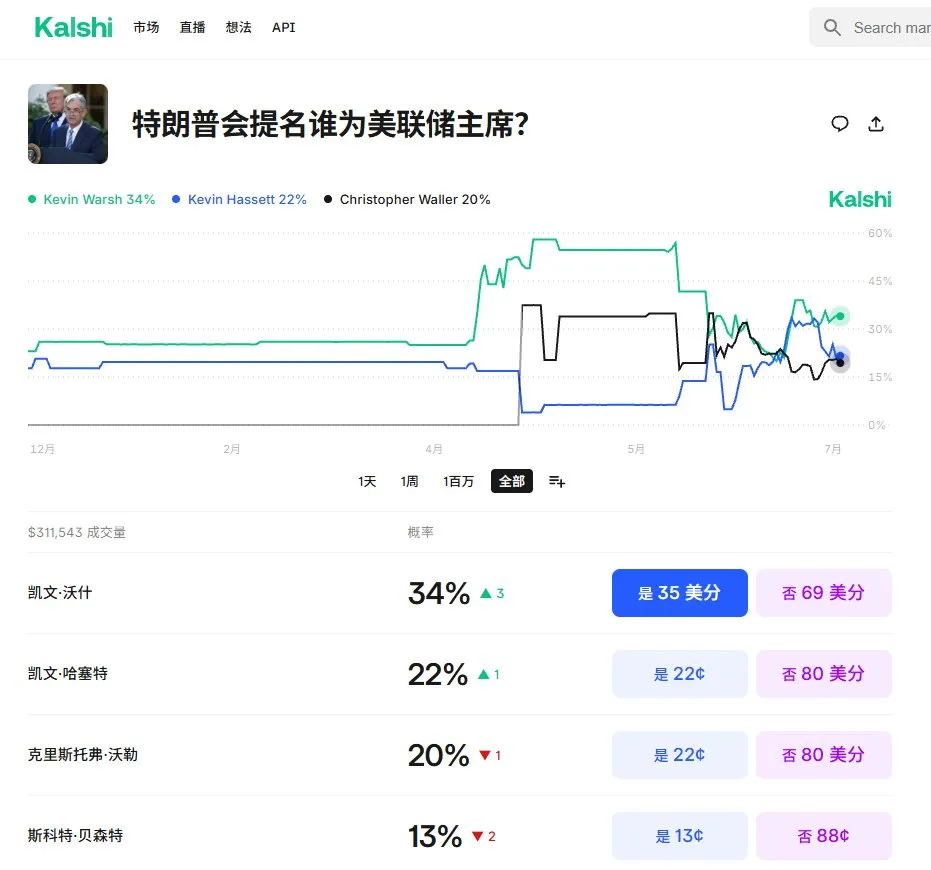The height and width of the screenshot is (870, 931).
Task: Buy 是 35 美分 for 凯文·沃什
Action: pyautogui.click(x=680, y=593)
